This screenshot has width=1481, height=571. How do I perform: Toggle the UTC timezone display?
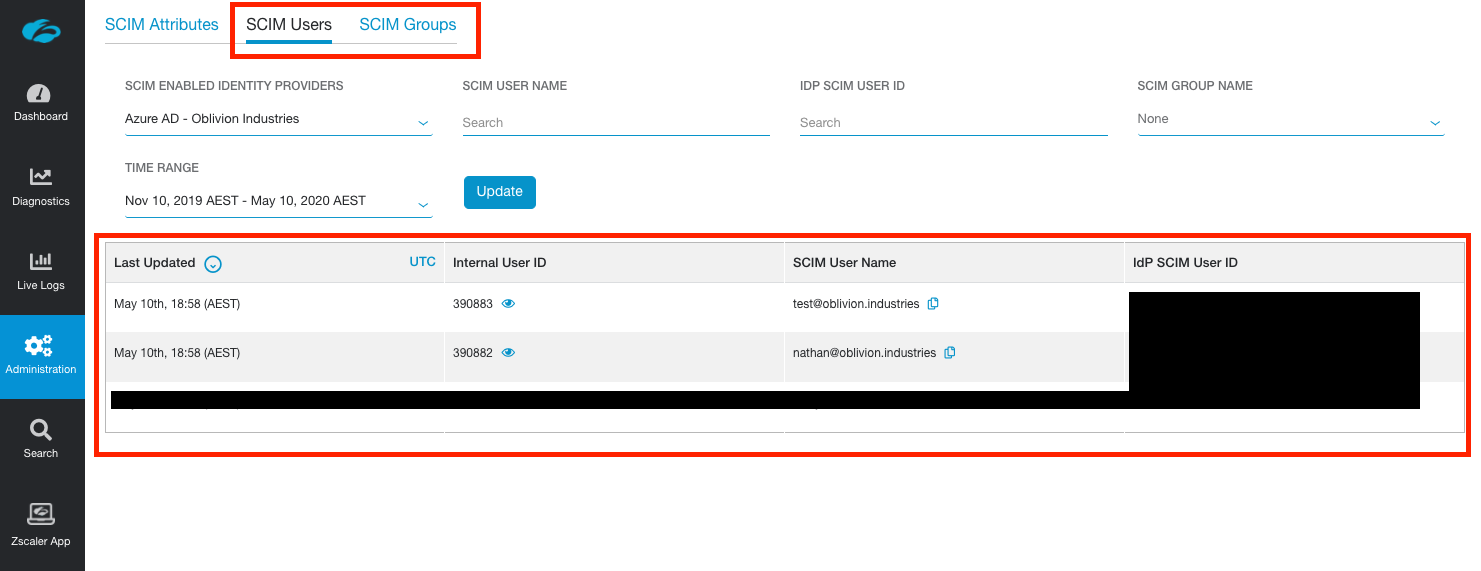click(x=422, y=262)
